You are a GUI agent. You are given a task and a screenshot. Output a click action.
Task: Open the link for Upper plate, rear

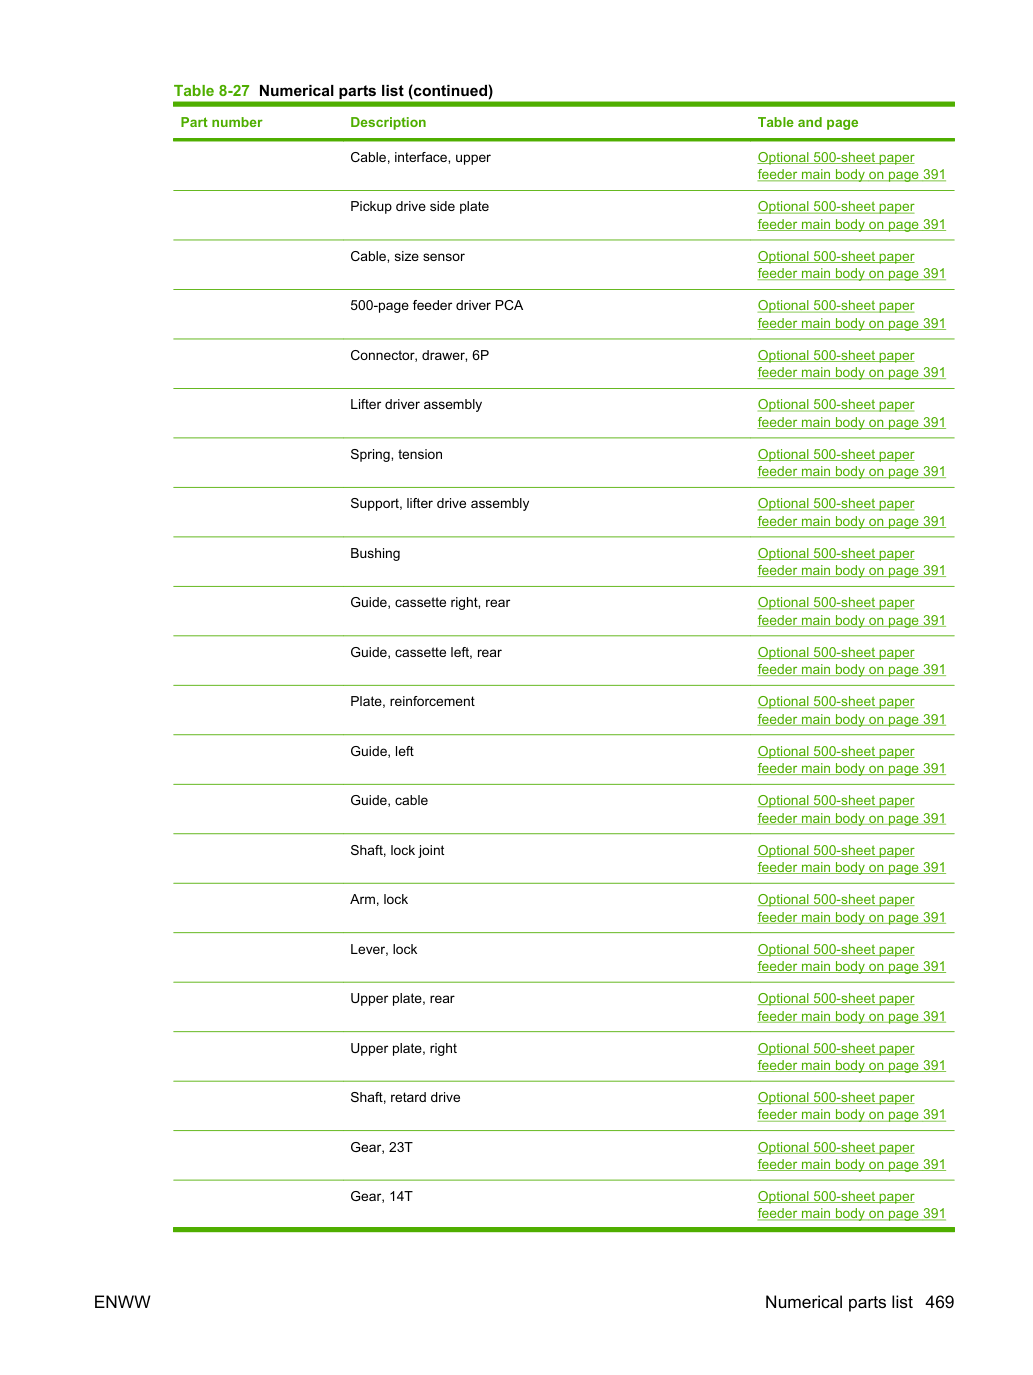coord(851,1007)
